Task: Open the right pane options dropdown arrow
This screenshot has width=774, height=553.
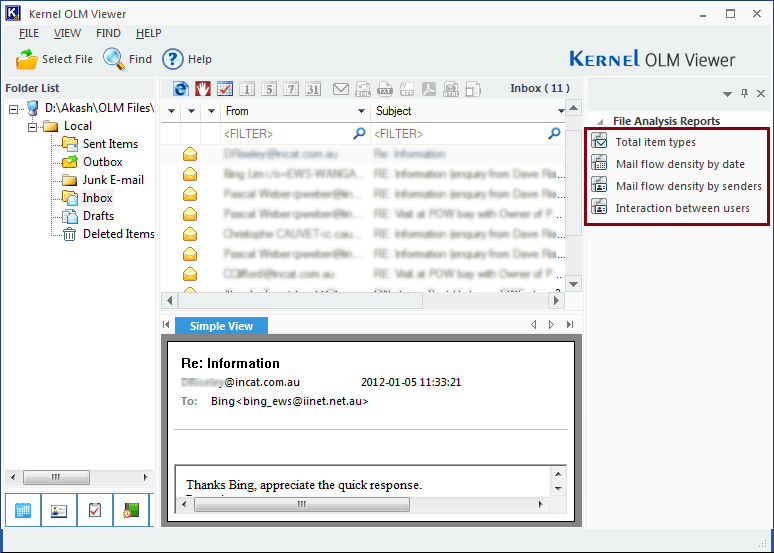Action: [x=727, y=94]
